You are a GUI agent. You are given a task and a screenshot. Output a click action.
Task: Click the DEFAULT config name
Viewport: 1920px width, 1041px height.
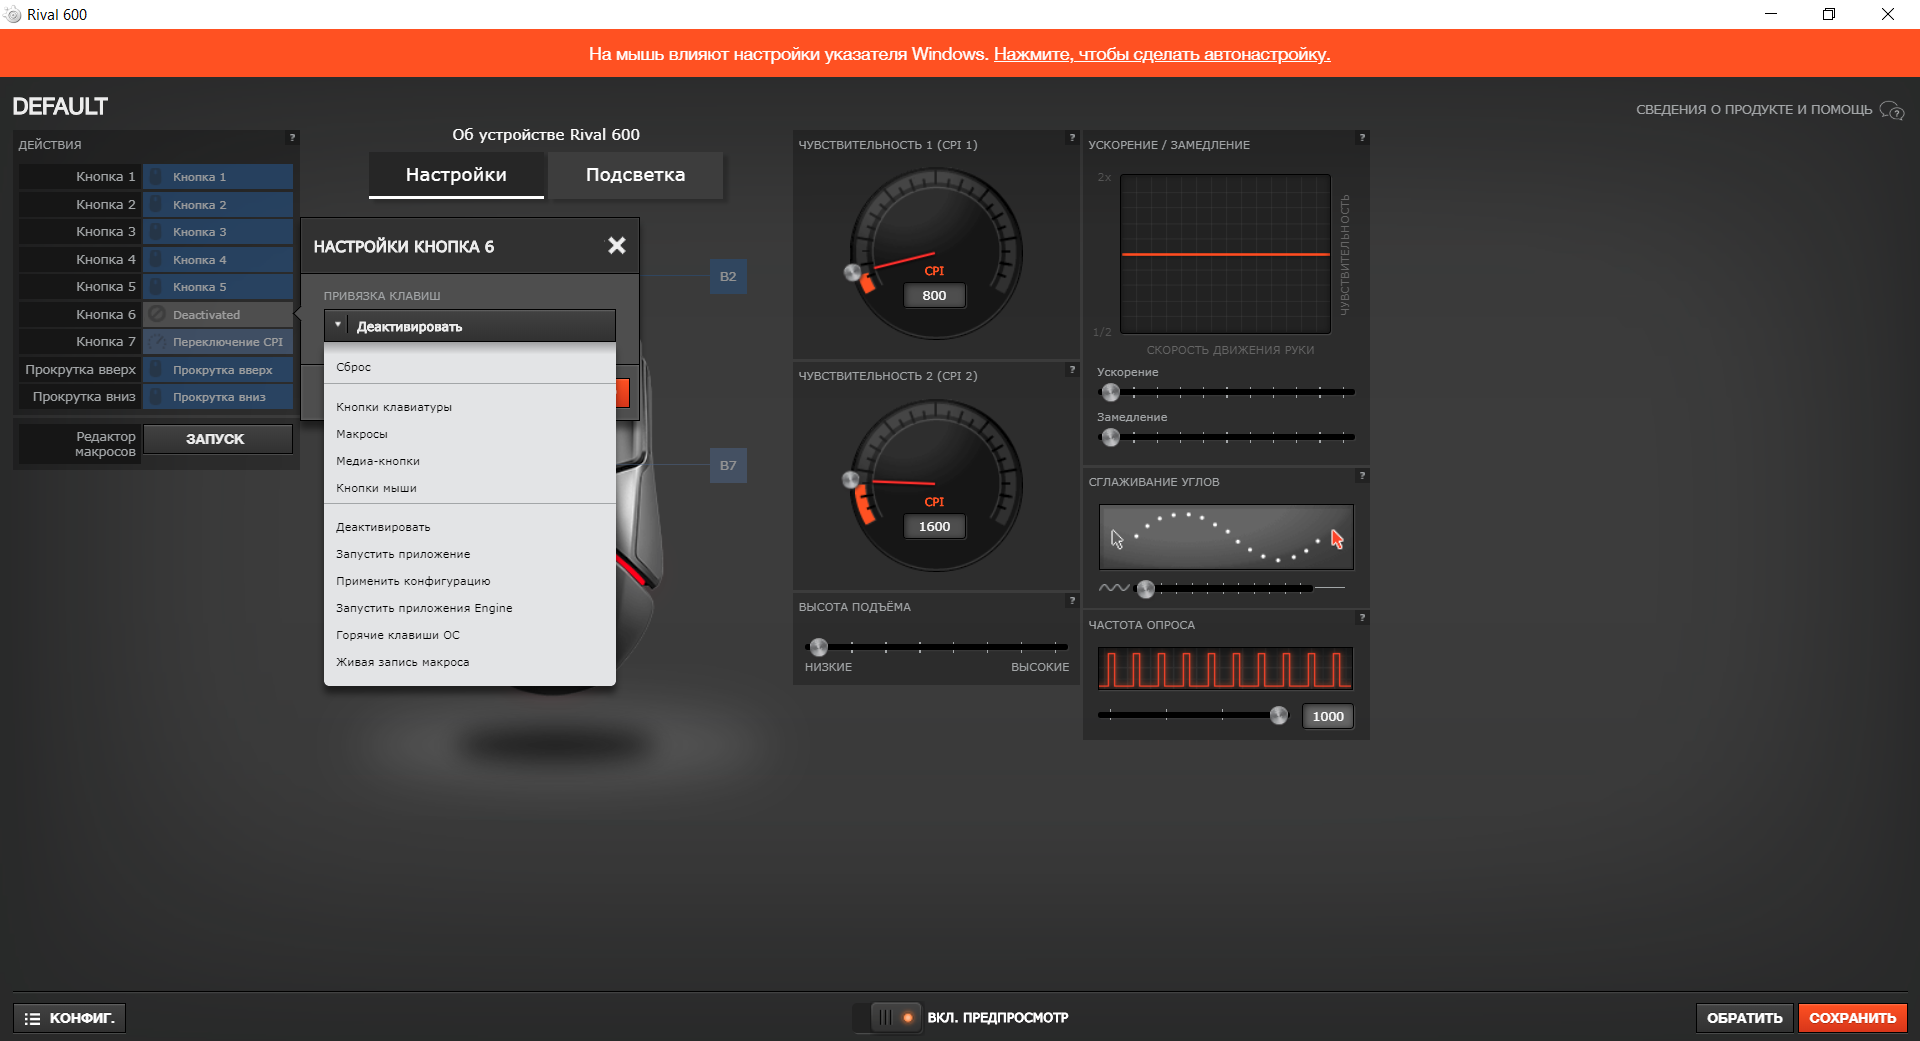[x=60, y=106]
